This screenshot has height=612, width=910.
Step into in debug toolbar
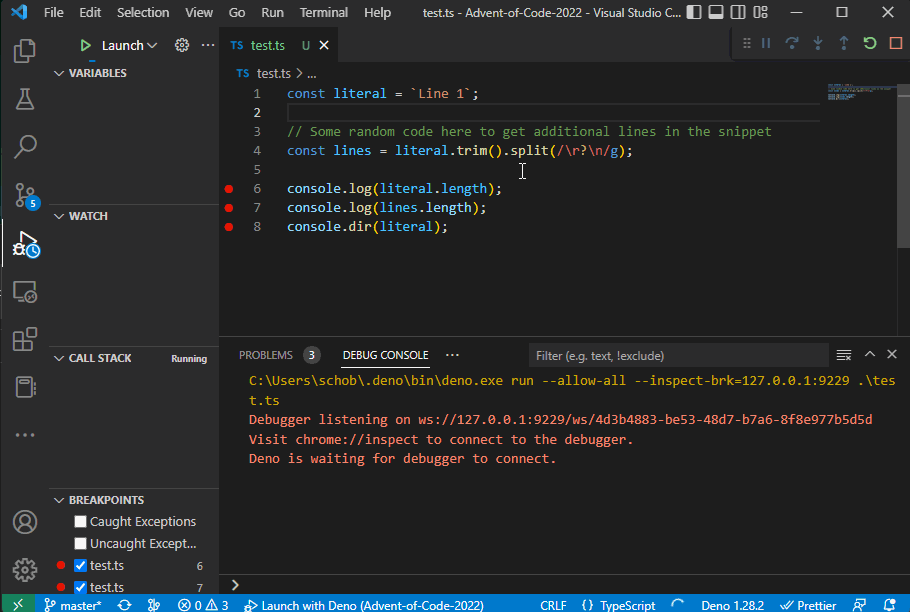pyautogui.click(x=818, y=43)
